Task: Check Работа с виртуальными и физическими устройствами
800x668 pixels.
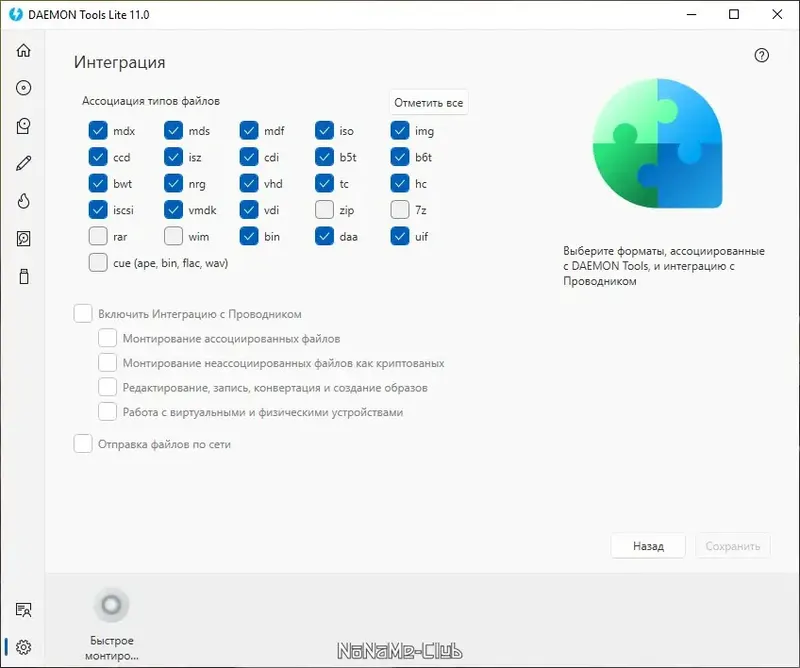Action: point(108,412)
